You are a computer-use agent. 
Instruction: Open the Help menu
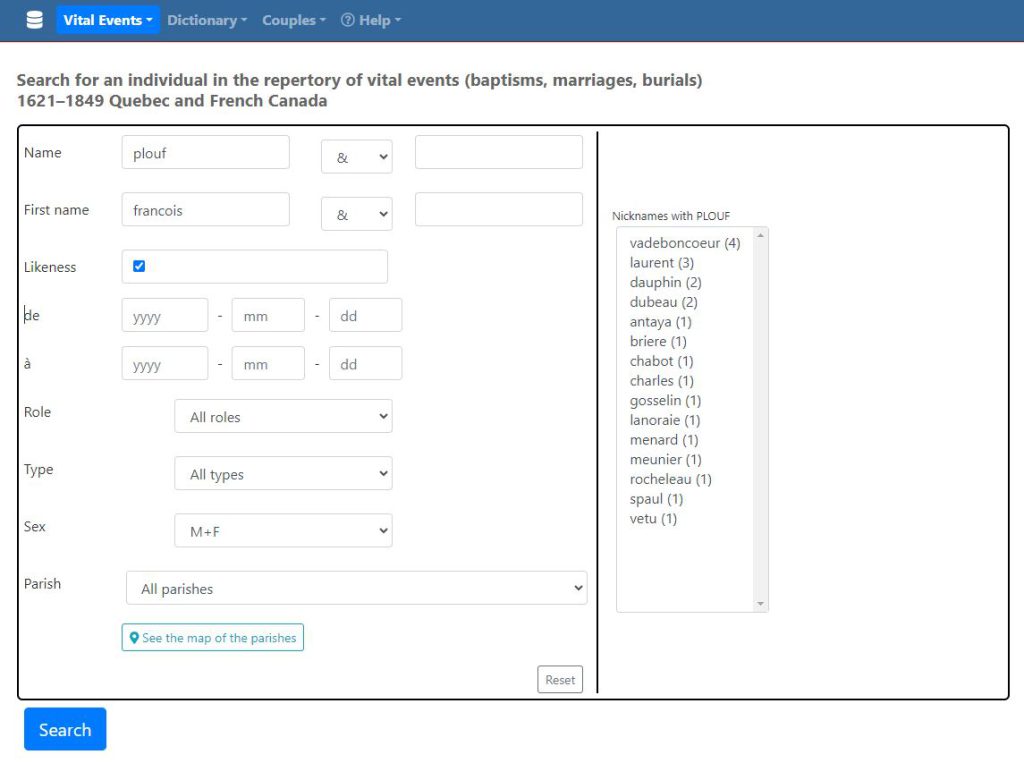371,20
